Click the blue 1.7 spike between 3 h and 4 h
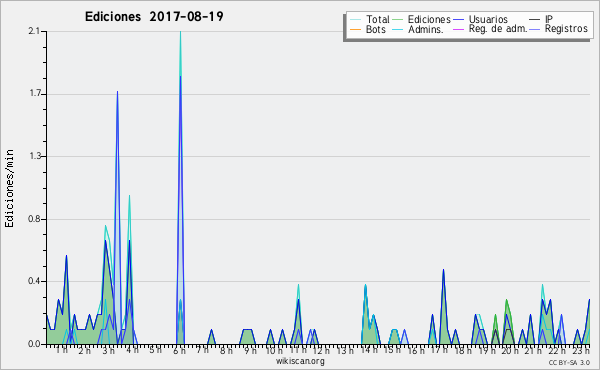The height and width of the screenshot is (370, 600). pos(117,94)
